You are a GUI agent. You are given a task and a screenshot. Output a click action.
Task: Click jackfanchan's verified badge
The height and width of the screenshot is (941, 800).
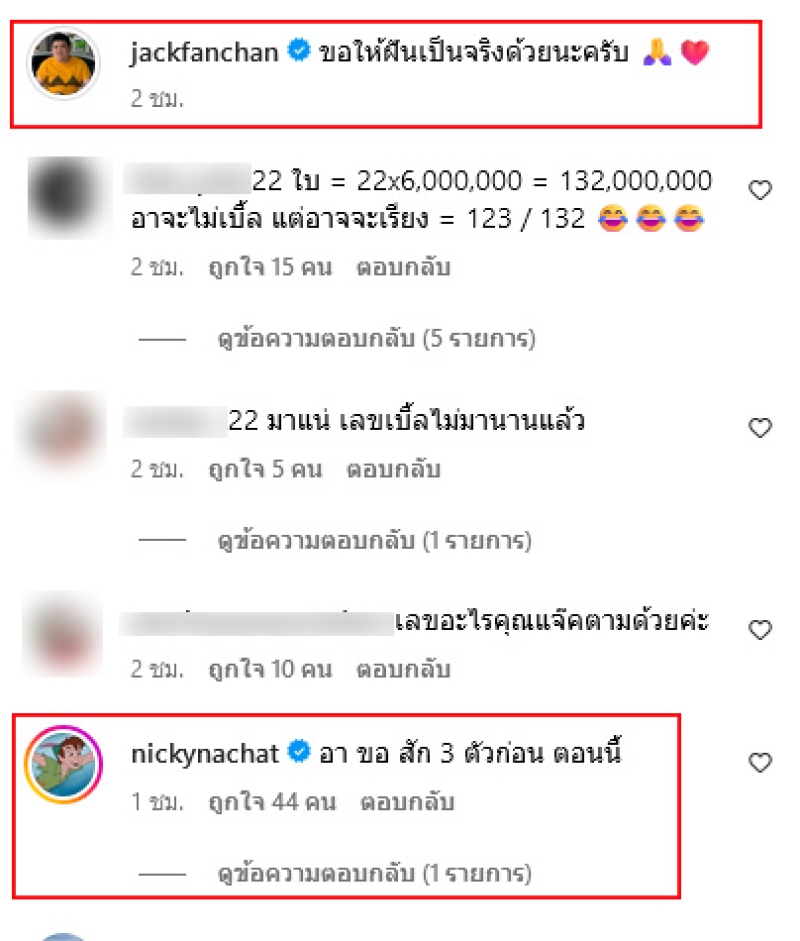click(x=298, y=50)
